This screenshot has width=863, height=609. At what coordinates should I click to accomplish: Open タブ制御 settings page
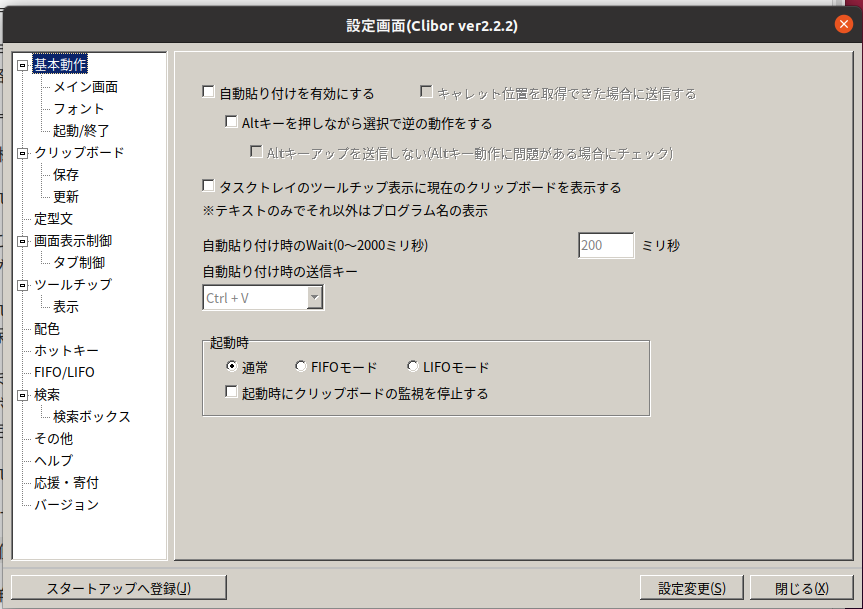coord(79,263)
